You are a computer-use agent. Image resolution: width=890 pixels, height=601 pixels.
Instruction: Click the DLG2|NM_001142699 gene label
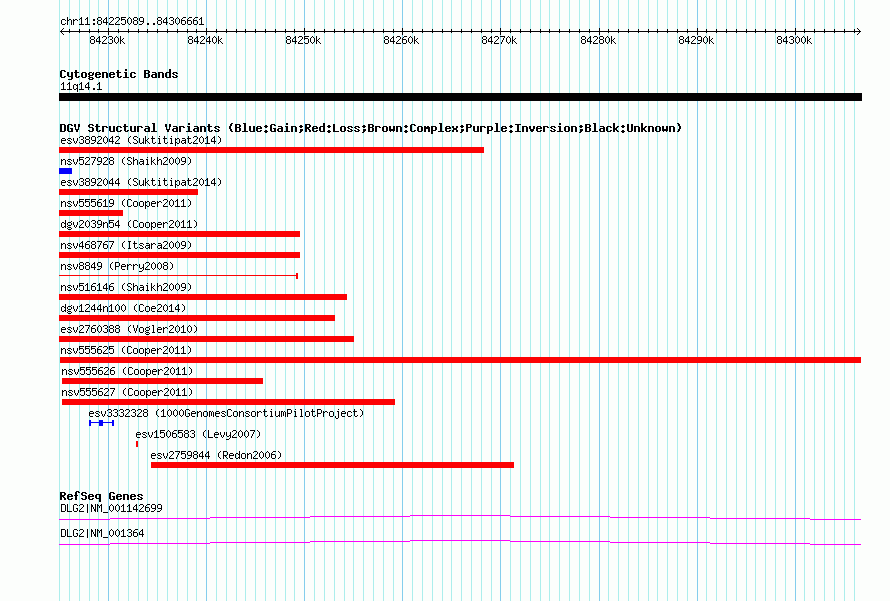111,508
